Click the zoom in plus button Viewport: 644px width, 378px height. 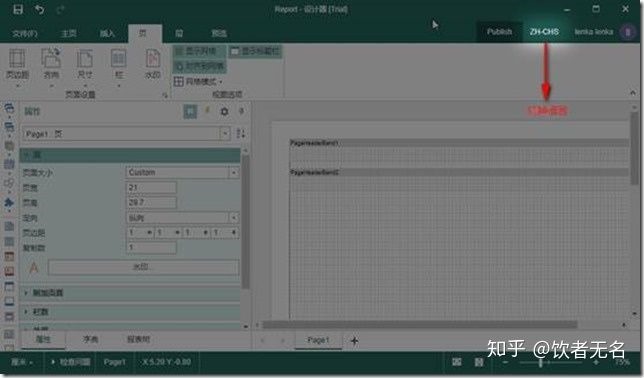pos(596,362)
